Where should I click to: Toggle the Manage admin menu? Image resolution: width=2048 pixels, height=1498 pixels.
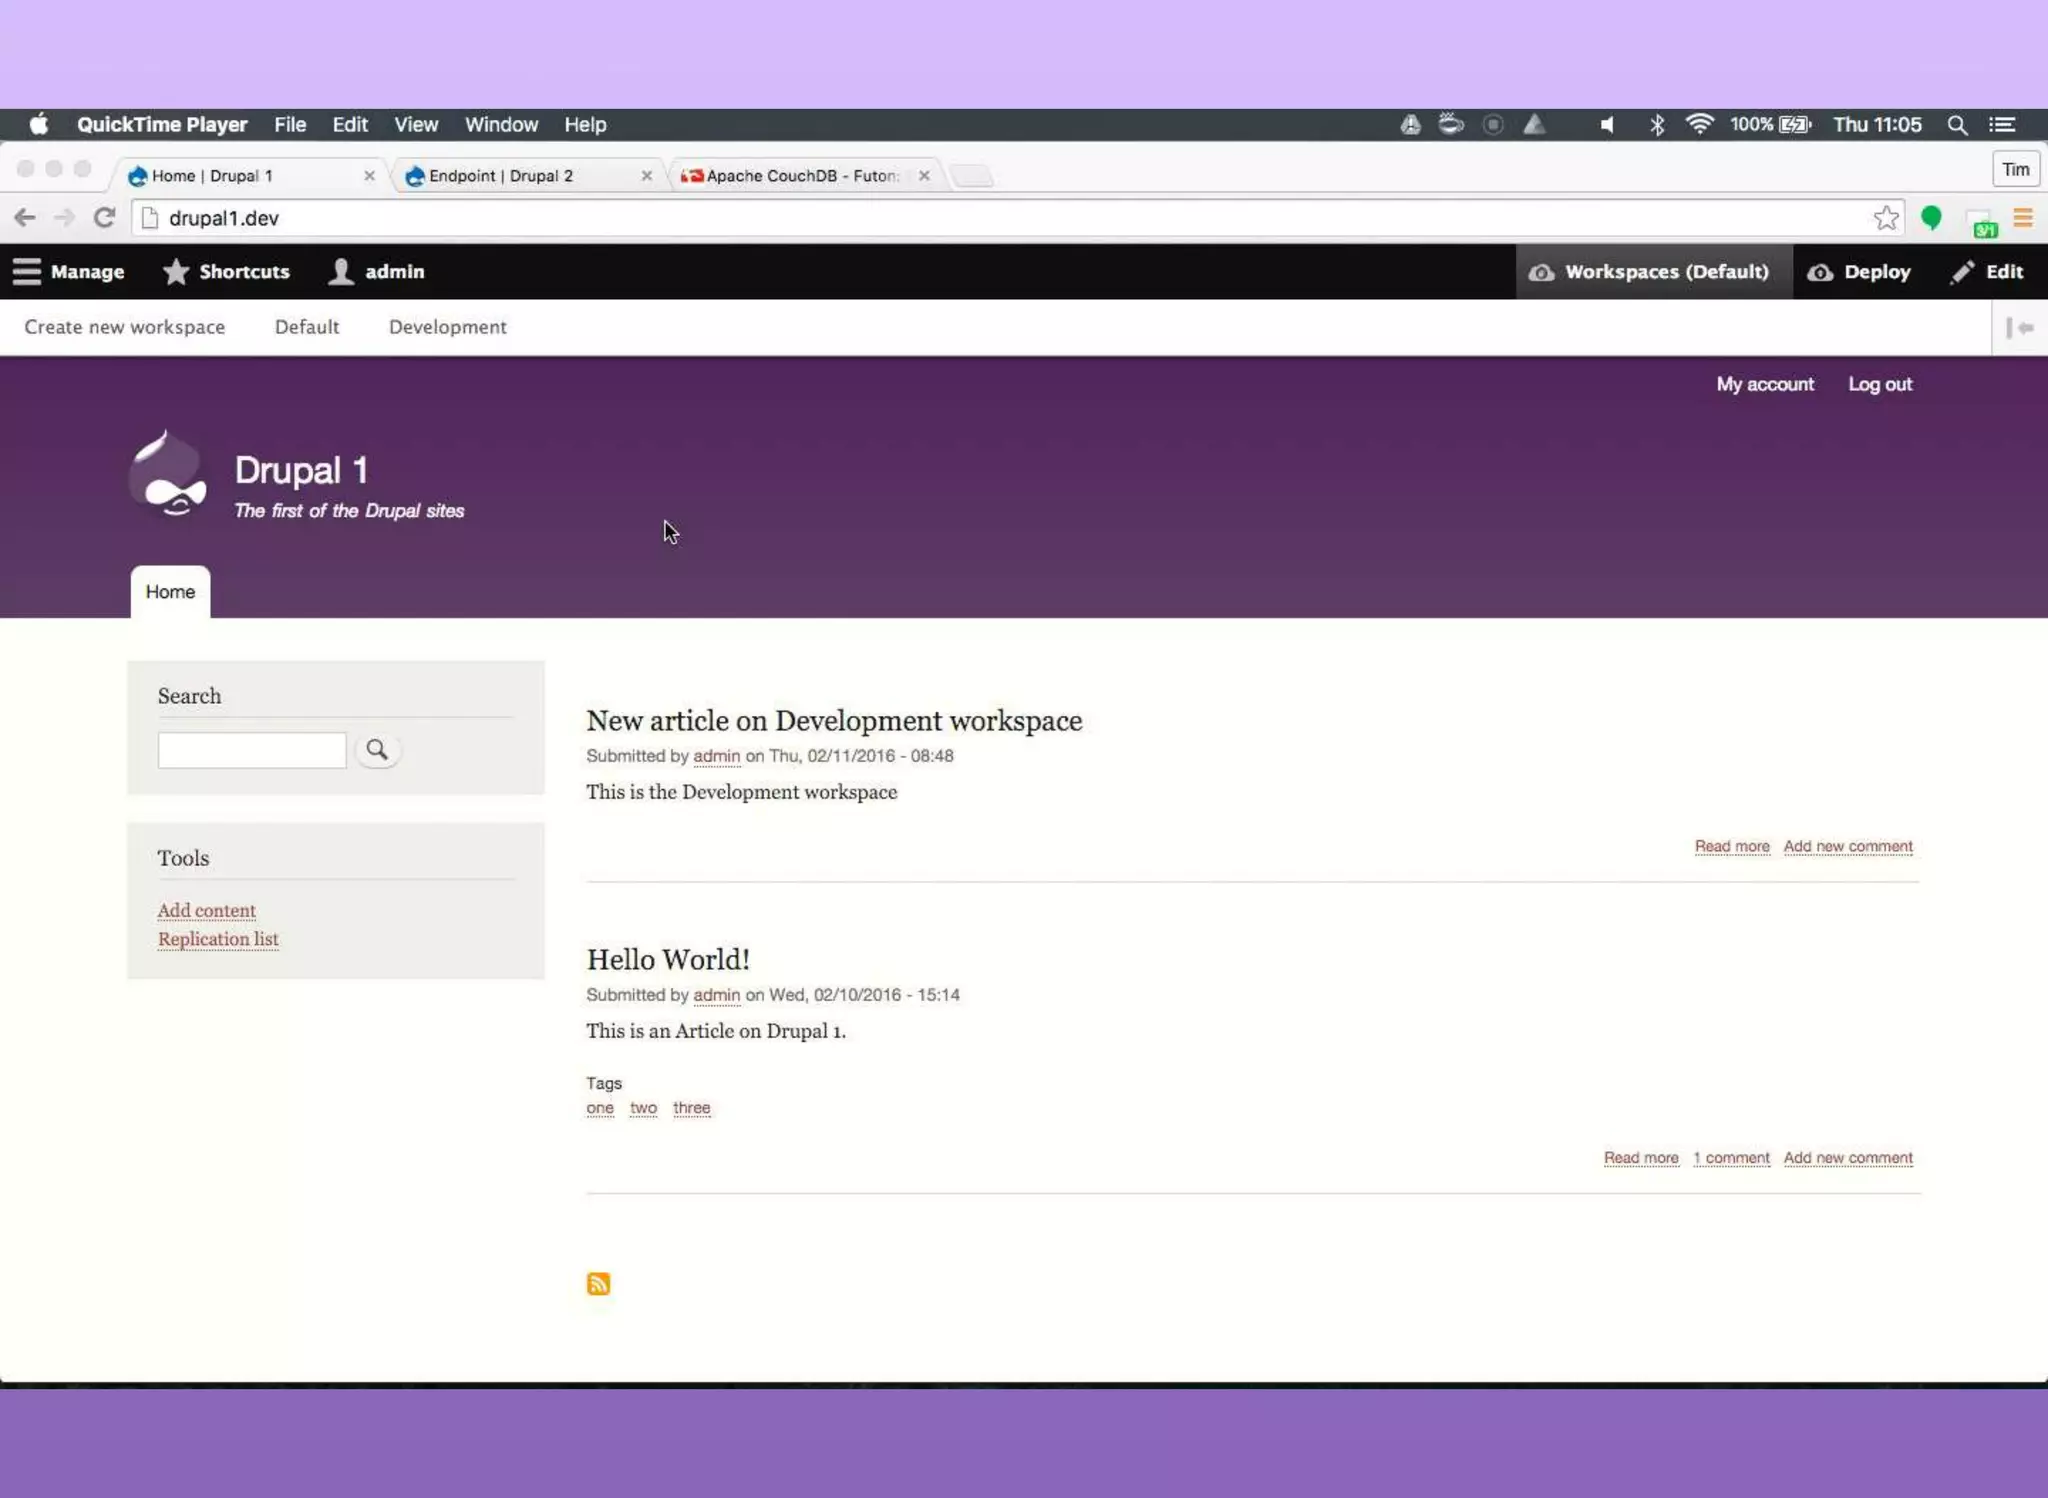click(x=68, y=272)
